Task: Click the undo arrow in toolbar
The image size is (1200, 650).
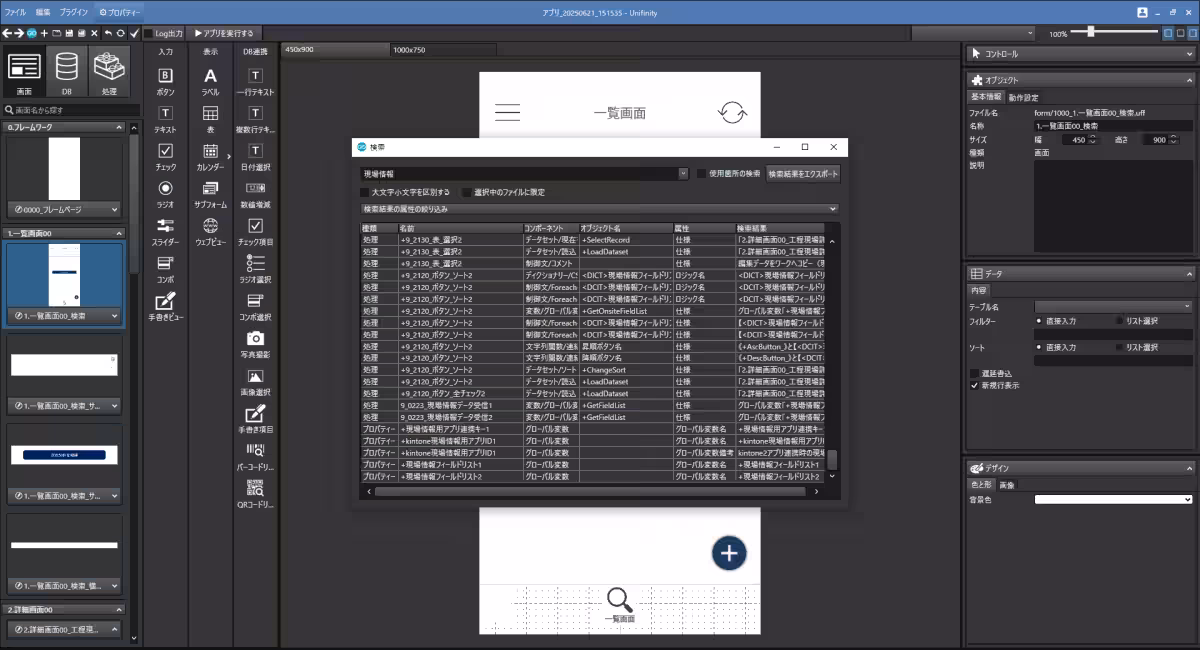Action: pyautogui.click(x=107, y=33)
